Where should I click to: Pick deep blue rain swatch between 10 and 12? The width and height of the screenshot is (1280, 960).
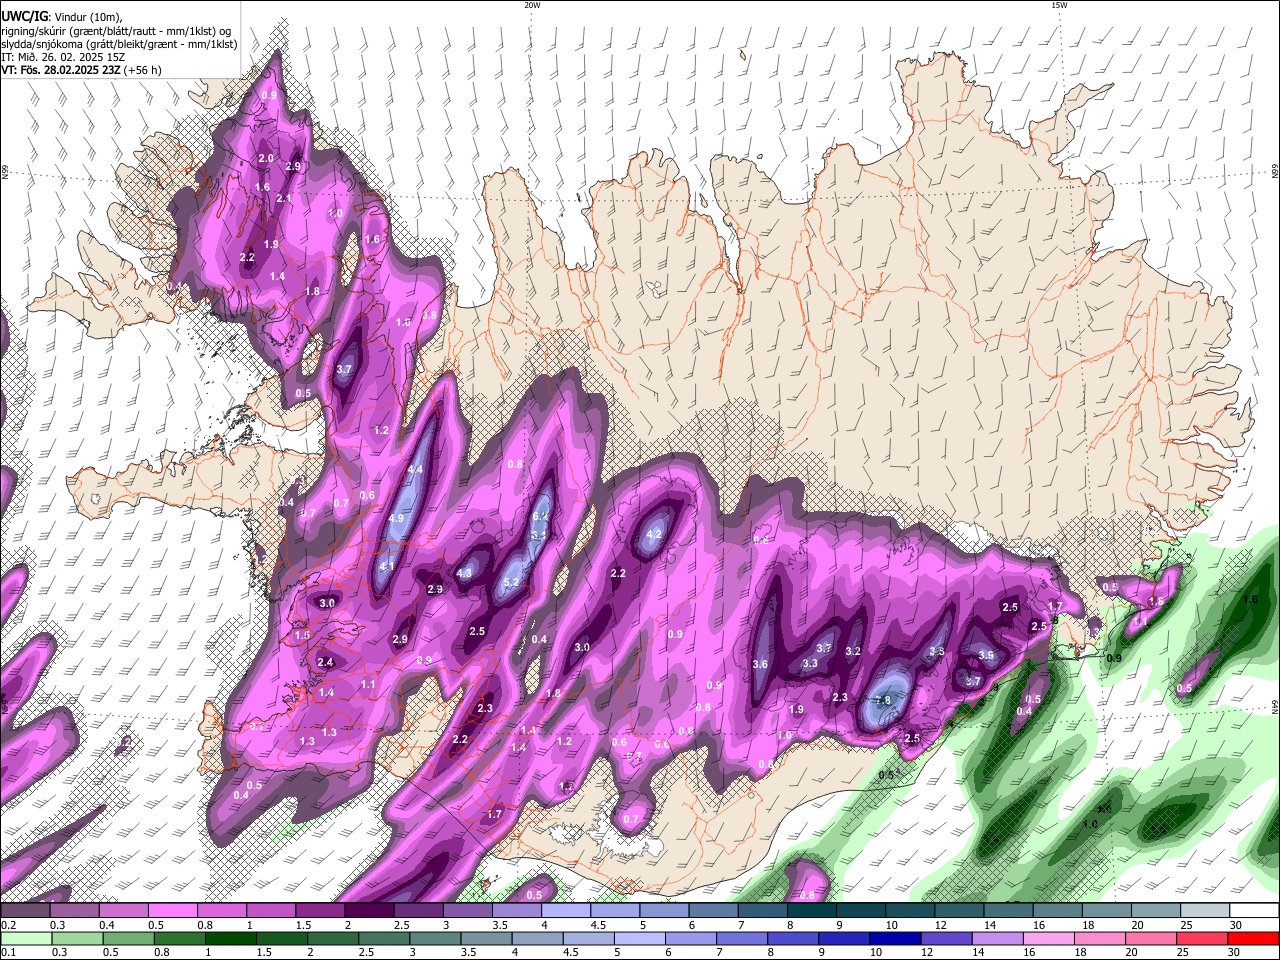(x=894, y=939)
